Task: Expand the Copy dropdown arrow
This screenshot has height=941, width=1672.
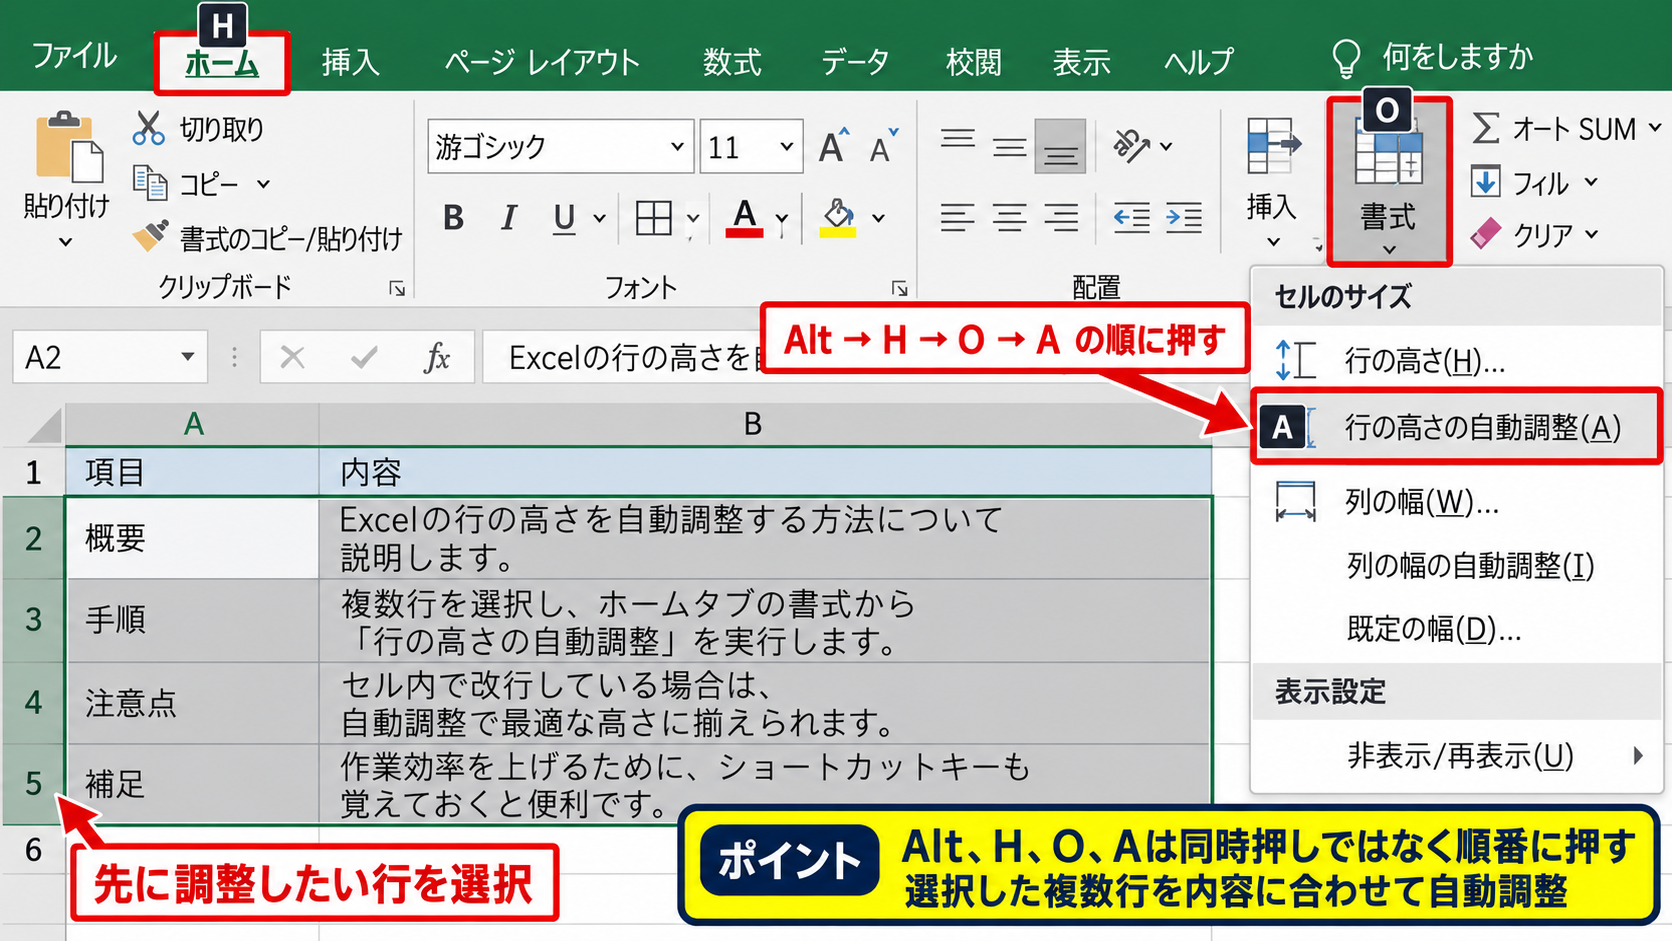Action: [263, 184]
